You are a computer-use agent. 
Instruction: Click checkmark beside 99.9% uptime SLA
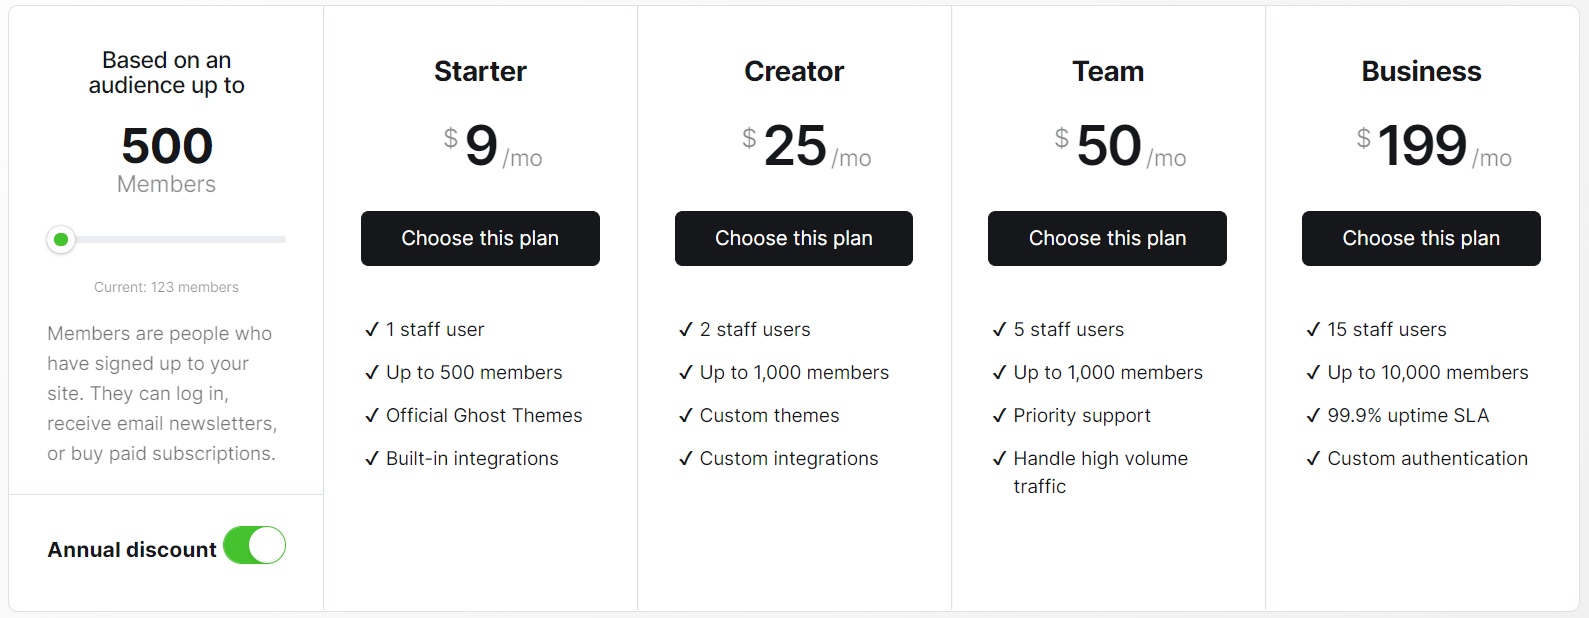[1314, 416]
